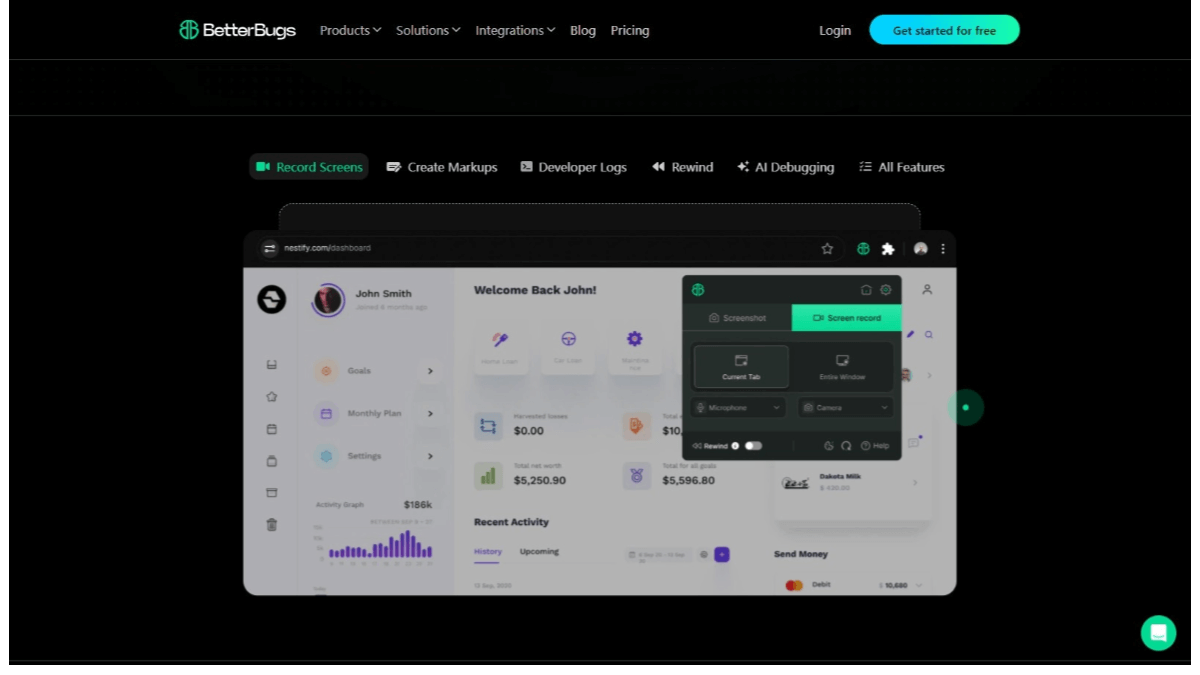Switch to the Developer Logs tab
Screen dimensions: 1200x675
(x=573, y=167)
